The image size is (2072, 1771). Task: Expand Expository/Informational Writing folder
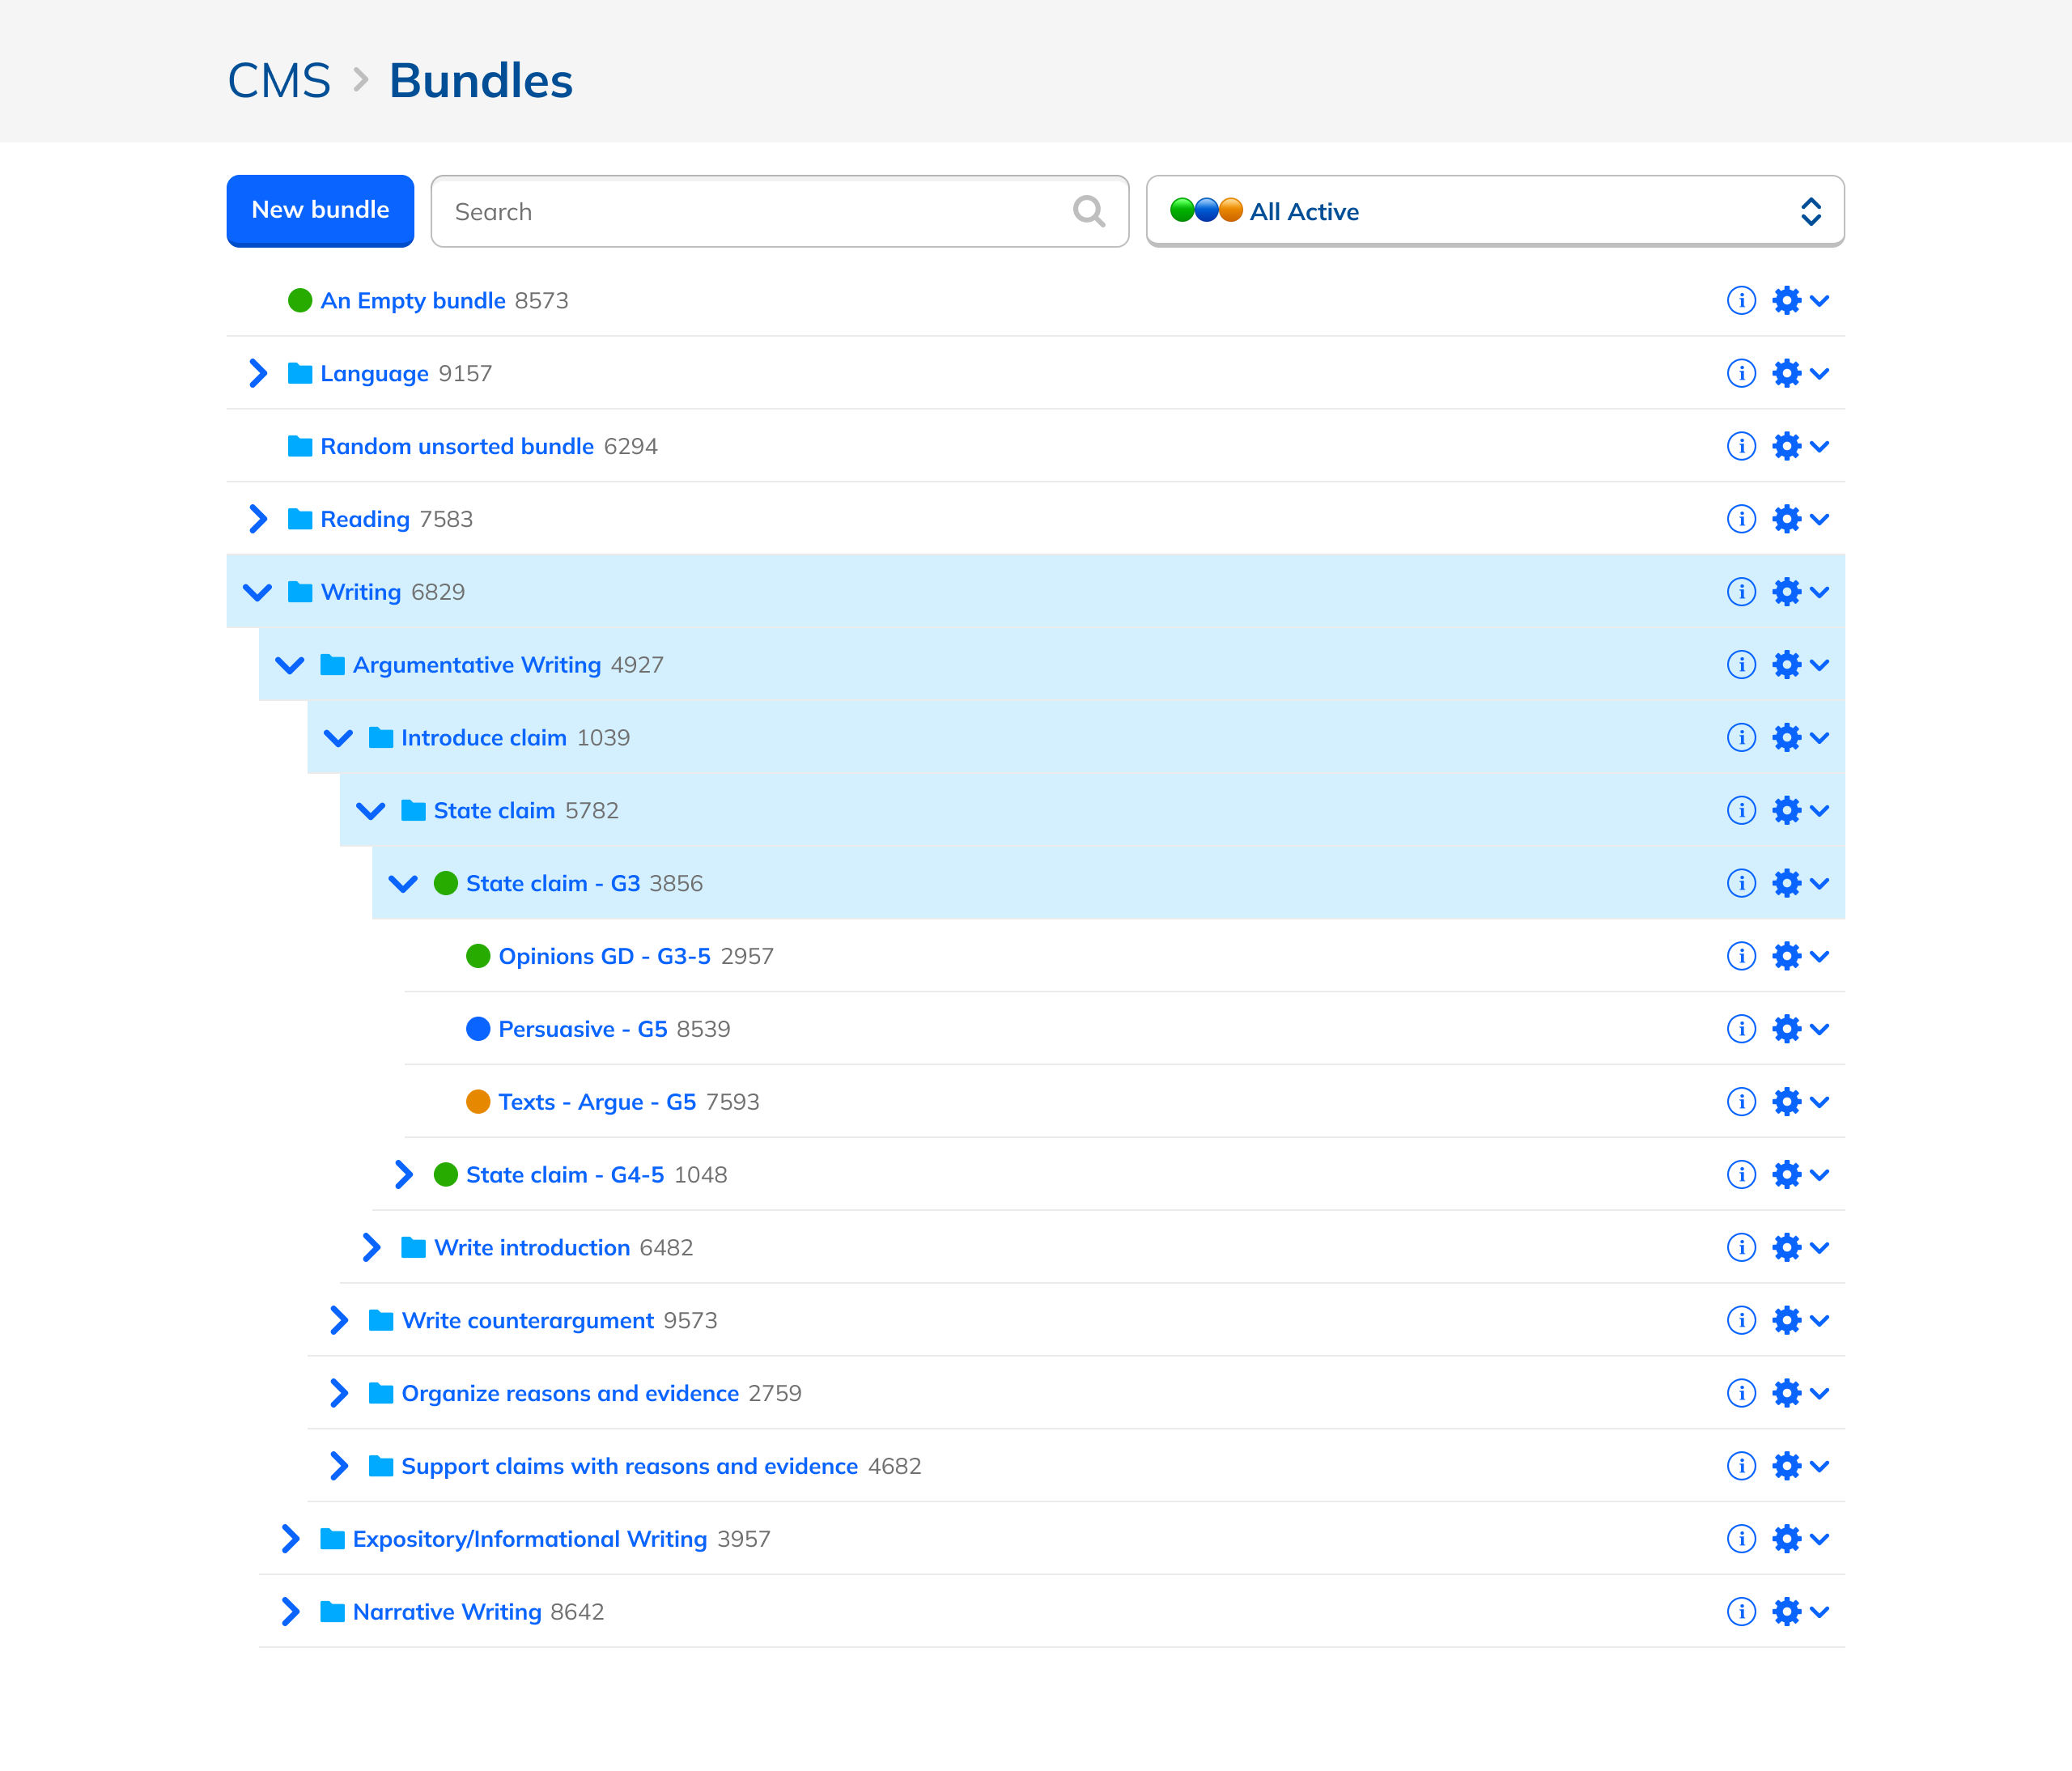pos(290,1539)
